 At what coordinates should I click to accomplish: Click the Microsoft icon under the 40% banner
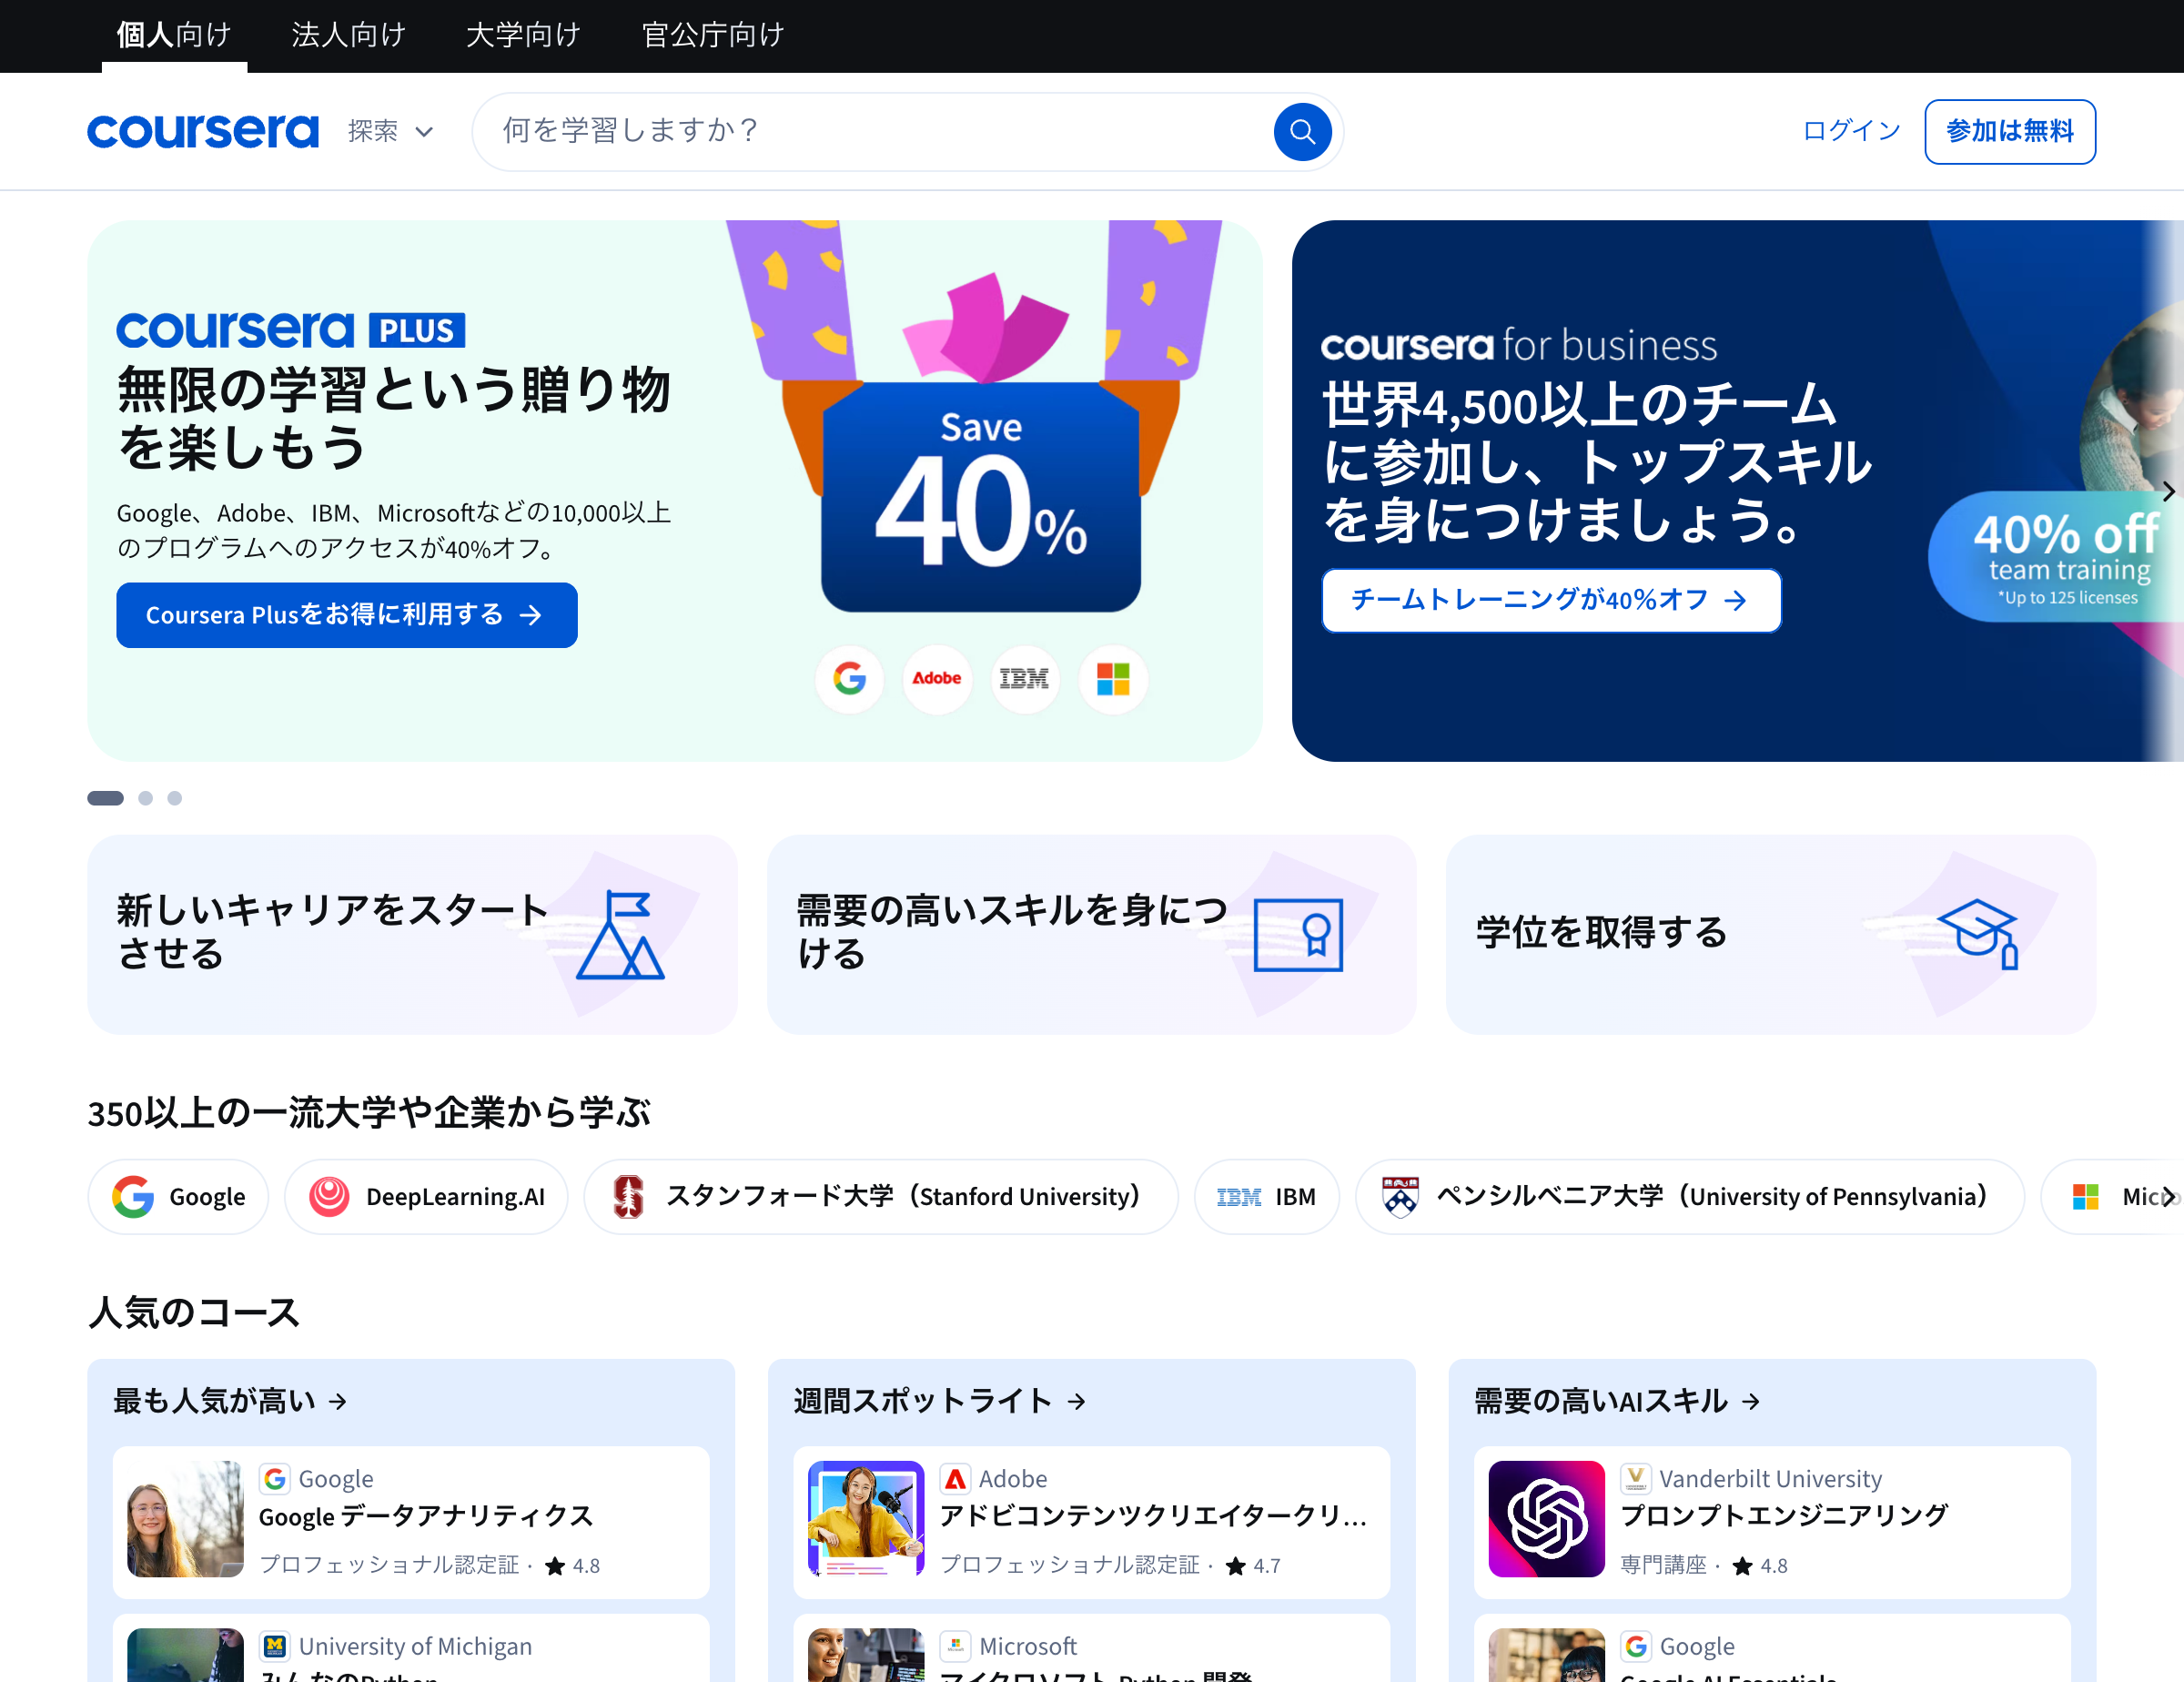pyautogui.click(x=1111, y=679)
